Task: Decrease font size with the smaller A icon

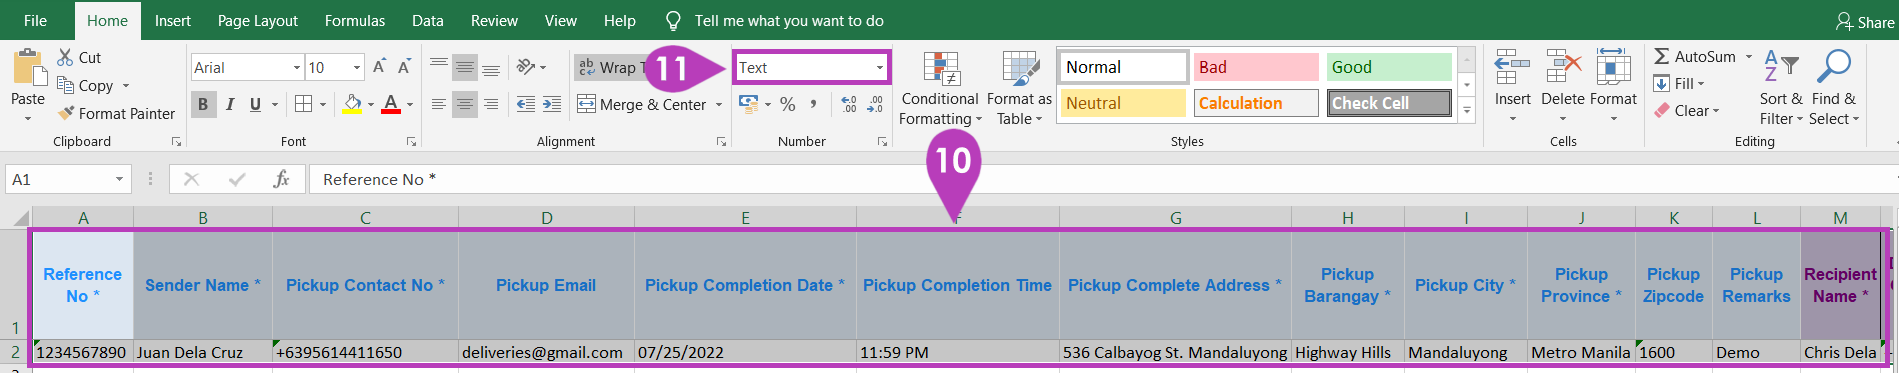Action: (404, 67)
